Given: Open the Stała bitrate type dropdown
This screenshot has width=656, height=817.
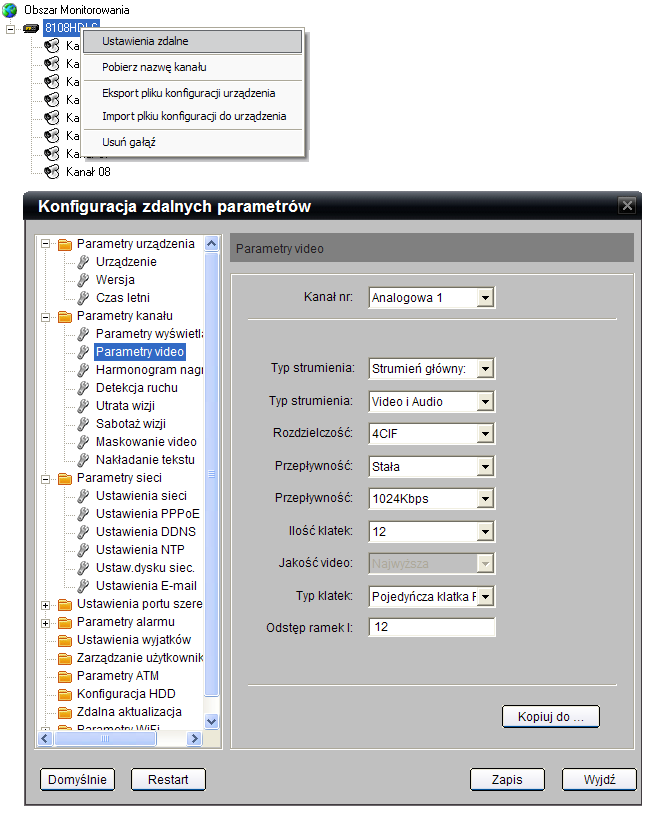Looking at the screenshot, I should [485, 467].
